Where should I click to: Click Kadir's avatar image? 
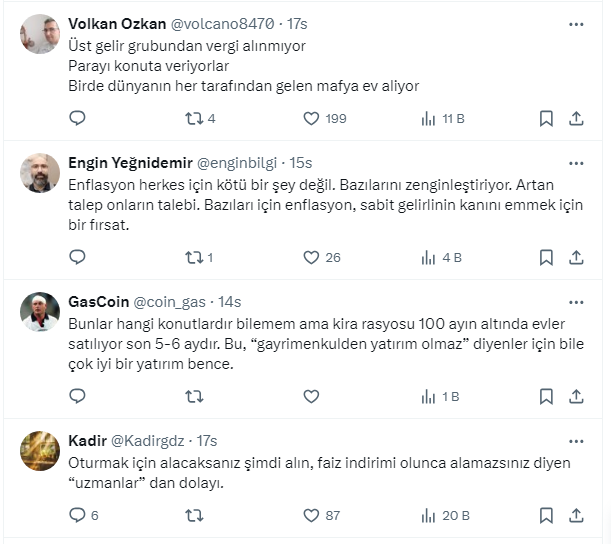pos(40,450)
